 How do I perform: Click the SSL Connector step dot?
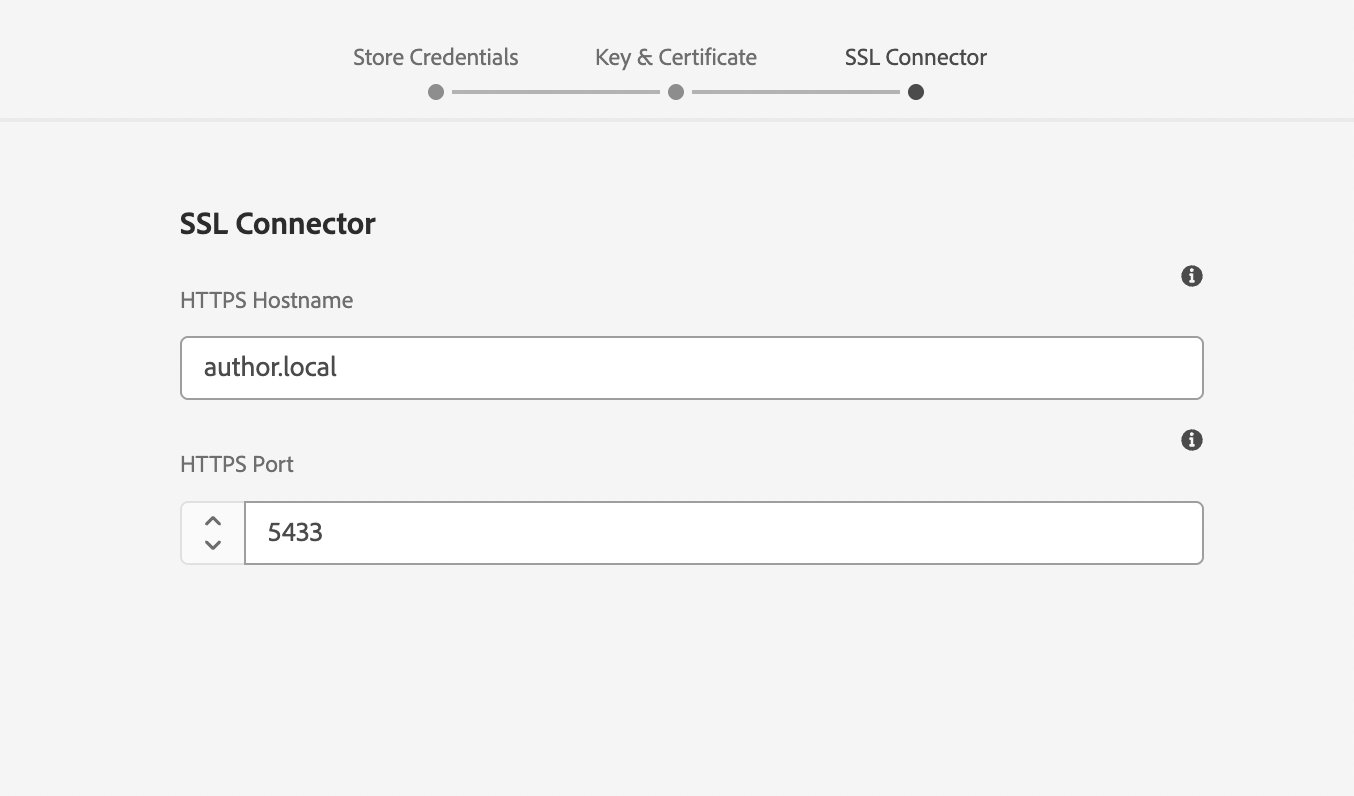click(x=916, y=92)
